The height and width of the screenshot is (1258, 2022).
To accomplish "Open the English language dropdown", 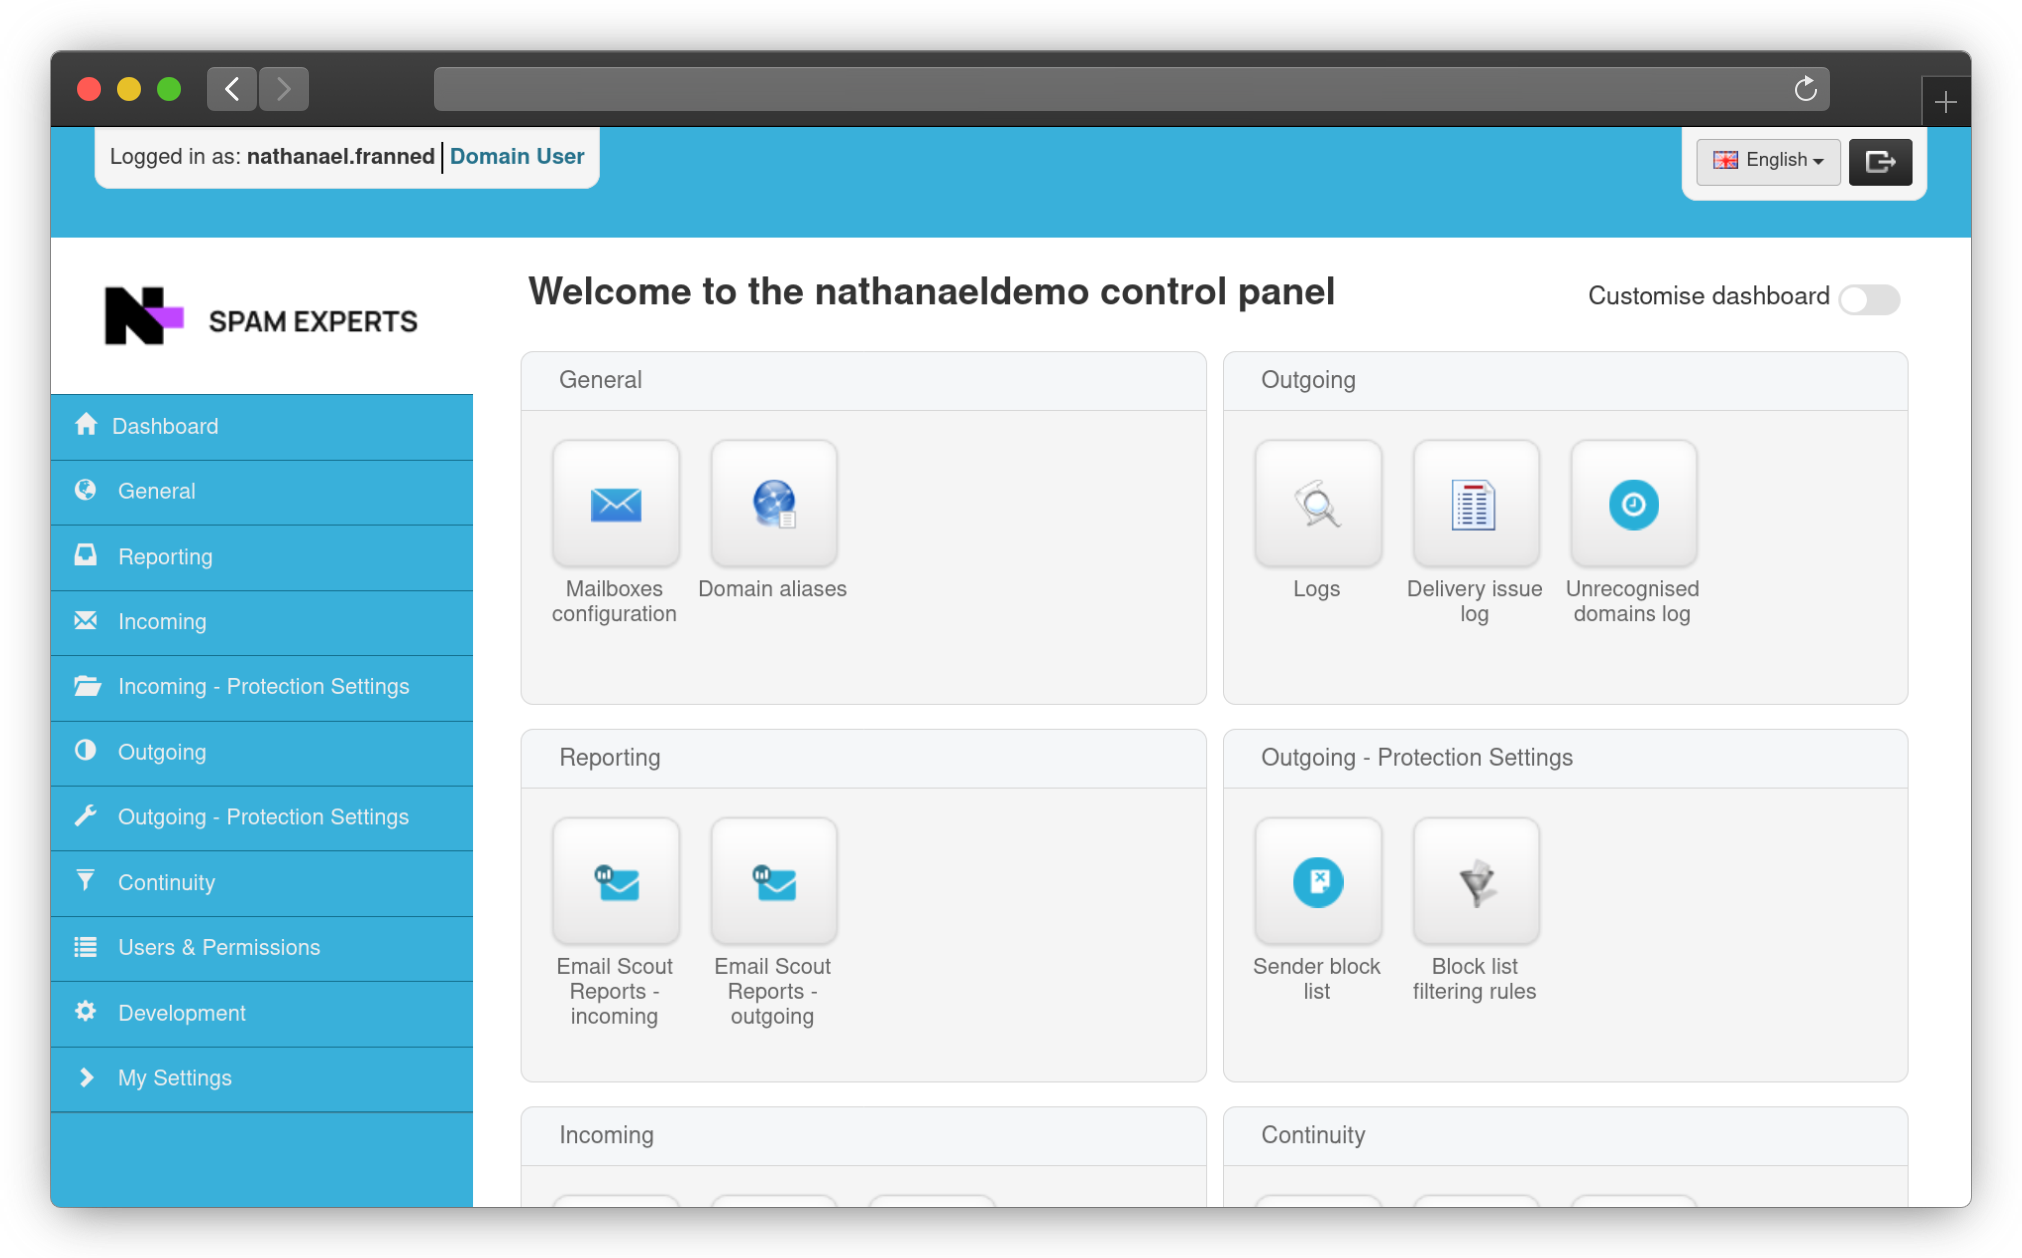I will (x=1768, y=162).
